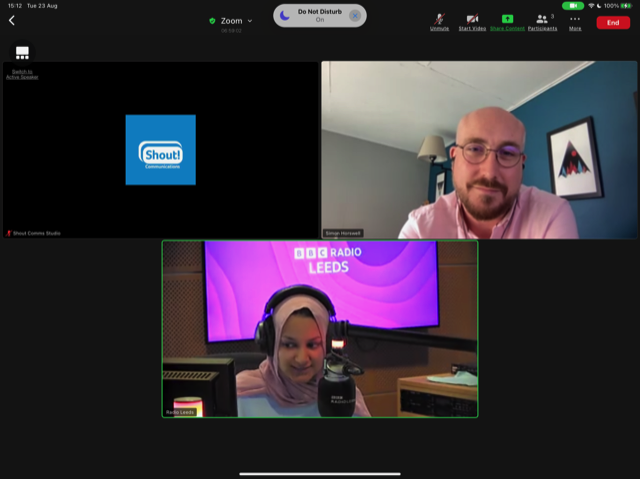Tap the battery status icon

(x=626, y=6)
